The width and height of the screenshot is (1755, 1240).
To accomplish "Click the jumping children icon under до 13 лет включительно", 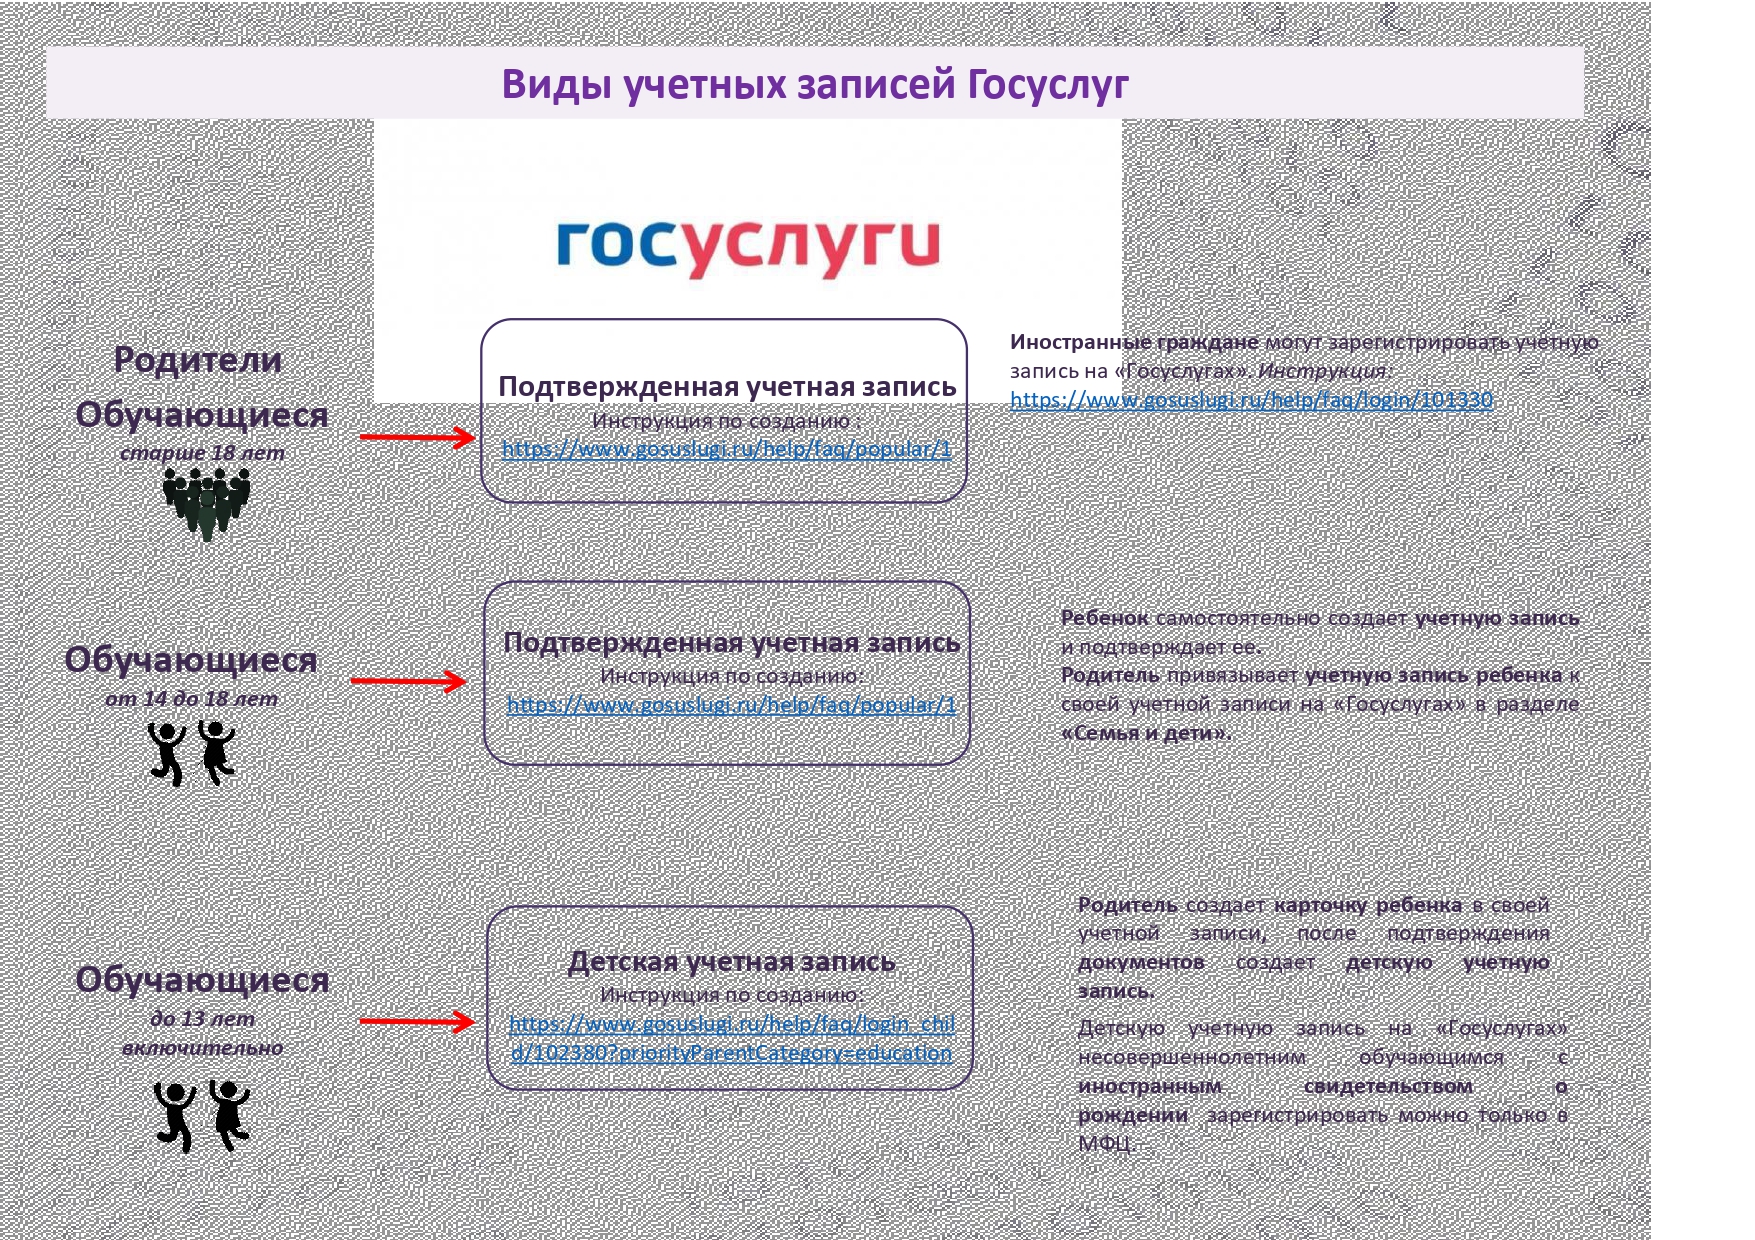I will (201, 1116).
